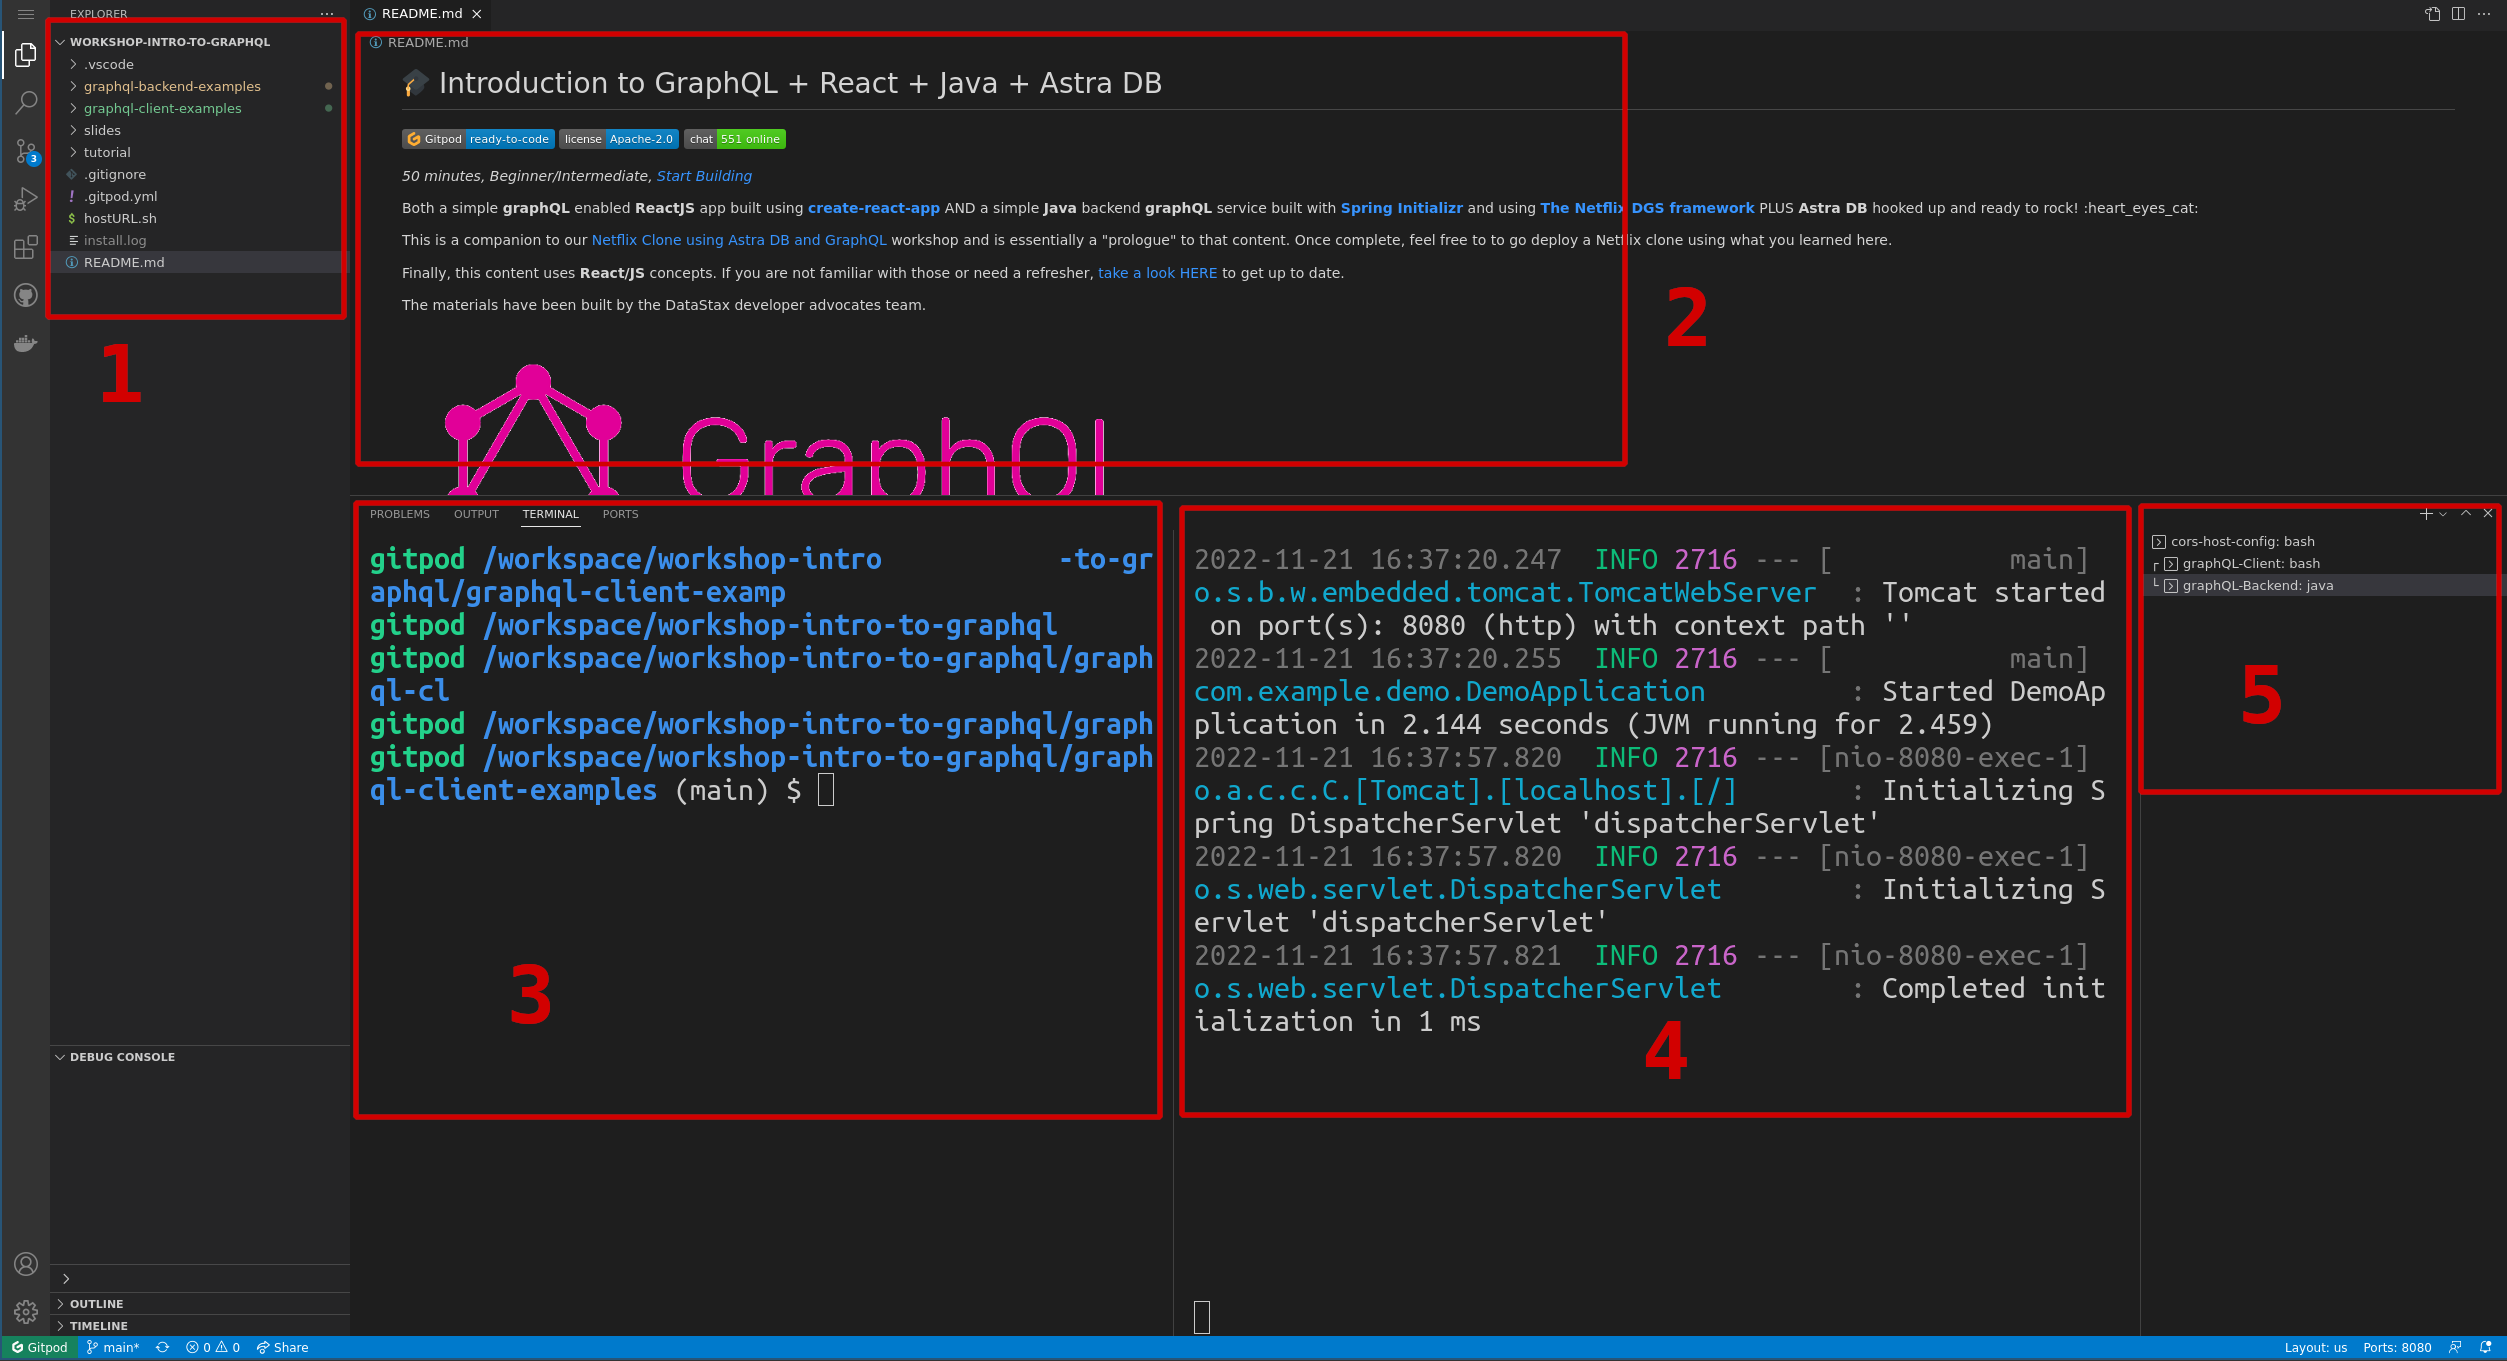Switch to the PORTS panel tab
Screen dimensions: 2507x1361
[620, 514]
